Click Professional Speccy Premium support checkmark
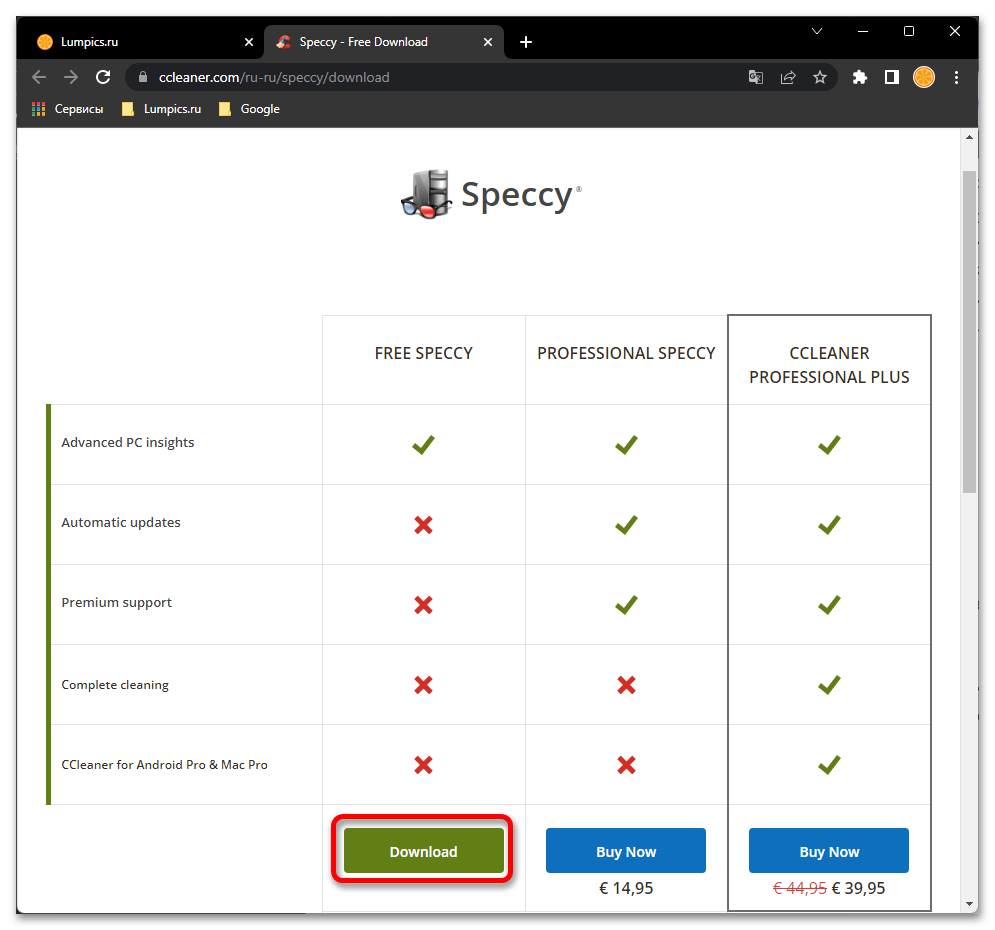 coord(626,605)
